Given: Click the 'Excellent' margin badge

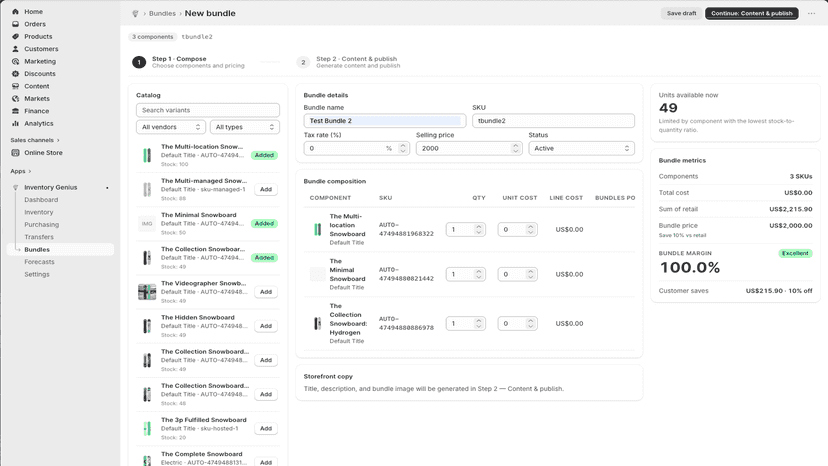Looking at the screenshot, I should tap(795, 254).
